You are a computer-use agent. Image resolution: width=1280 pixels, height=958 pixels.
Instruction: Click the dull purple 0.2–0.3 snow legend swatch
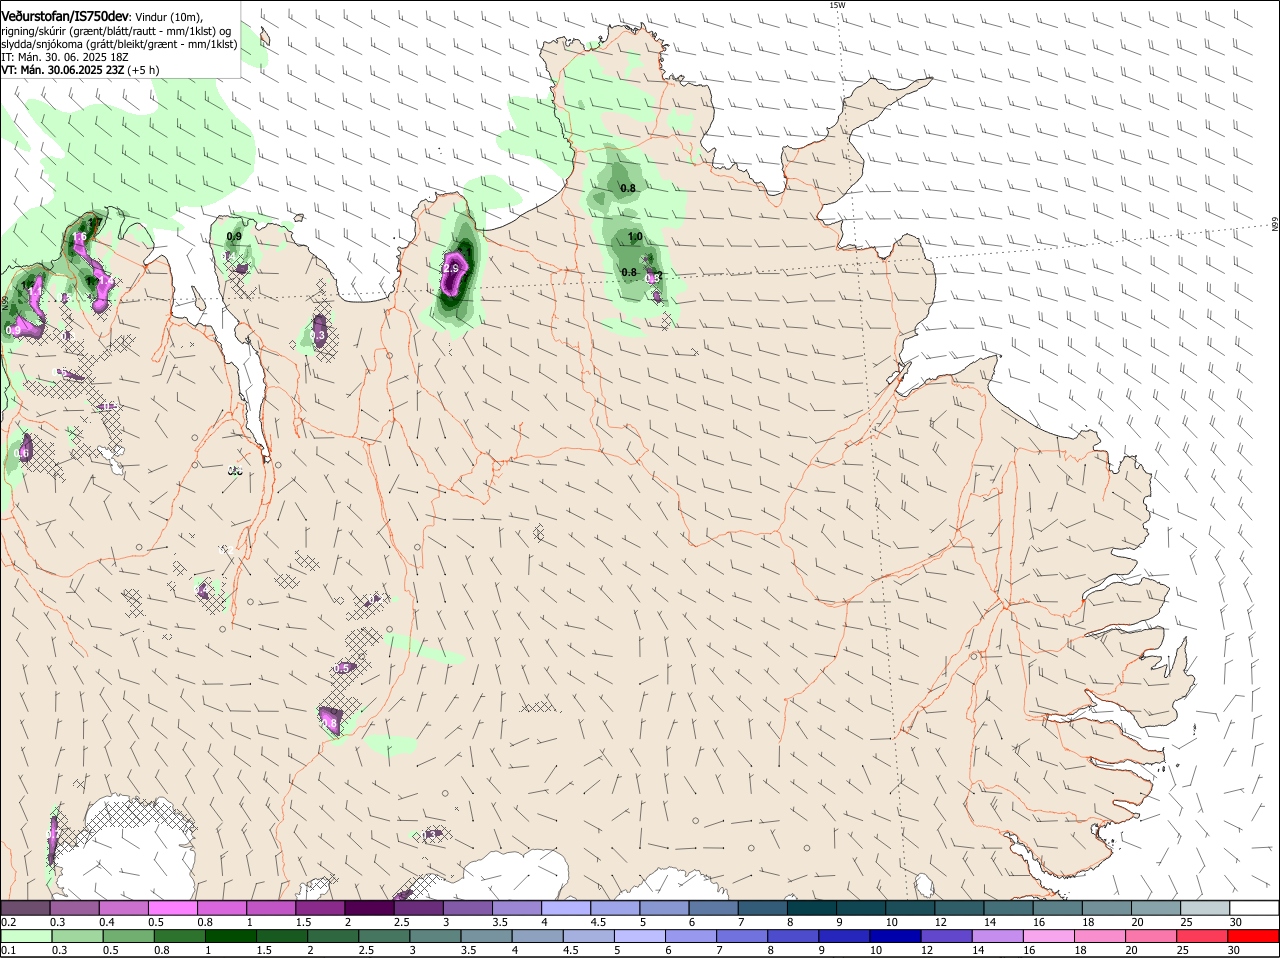[x=26, y=908]
